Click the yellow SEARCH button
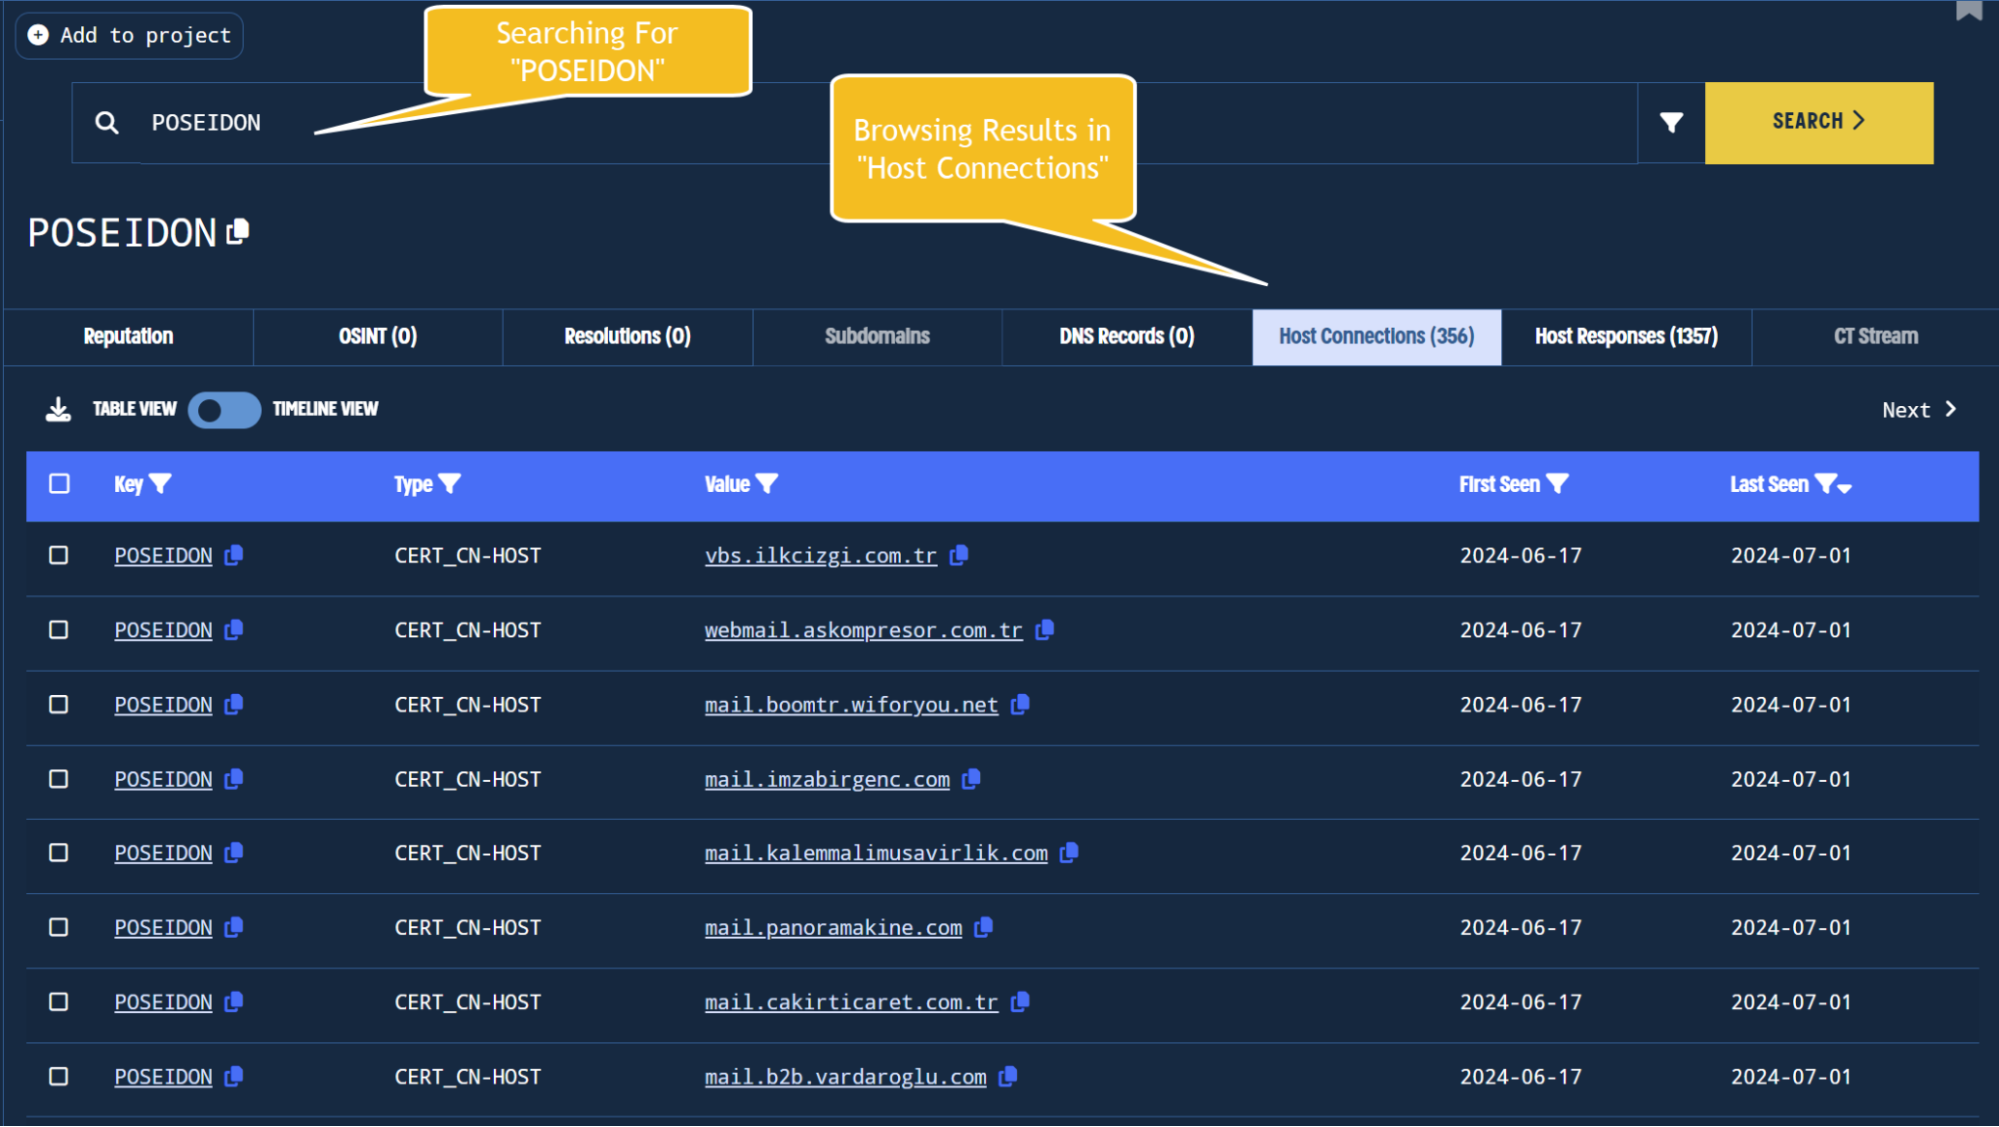The image size is (1999, 1127). click(1818, 122)
